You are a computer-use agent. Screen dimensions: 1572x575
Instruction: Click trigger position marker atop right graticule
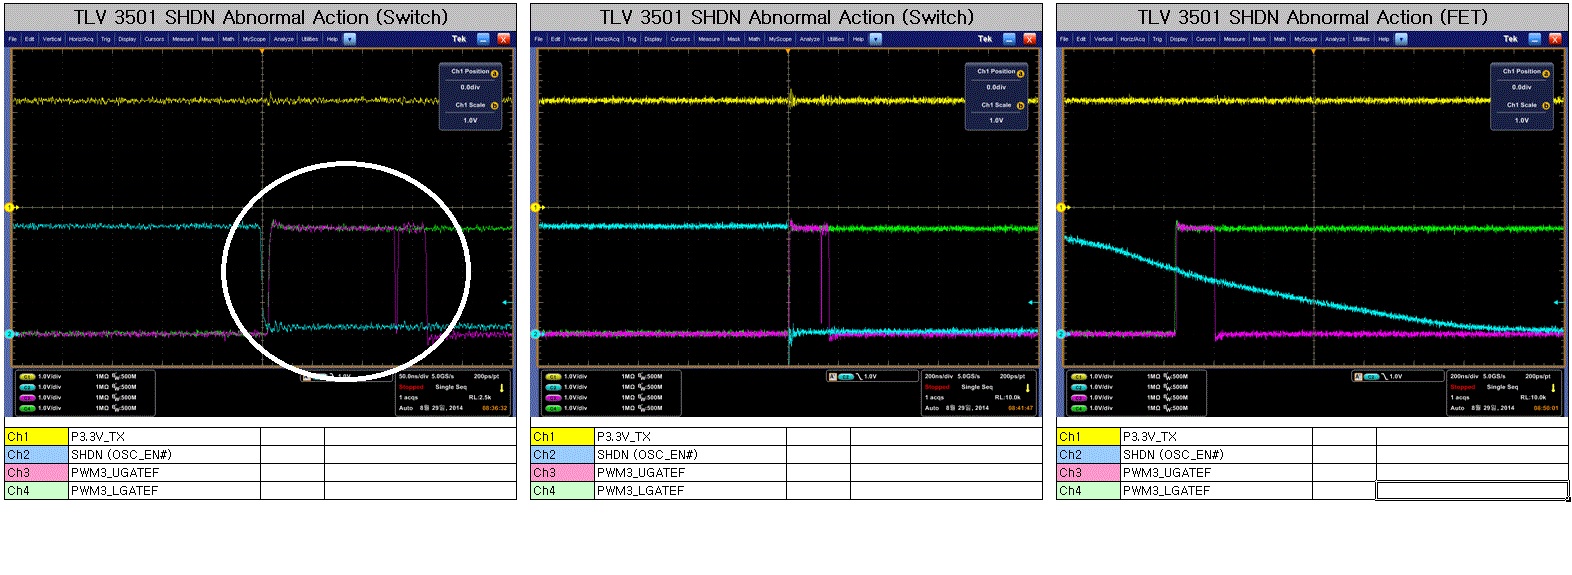tap(1314, 51)
